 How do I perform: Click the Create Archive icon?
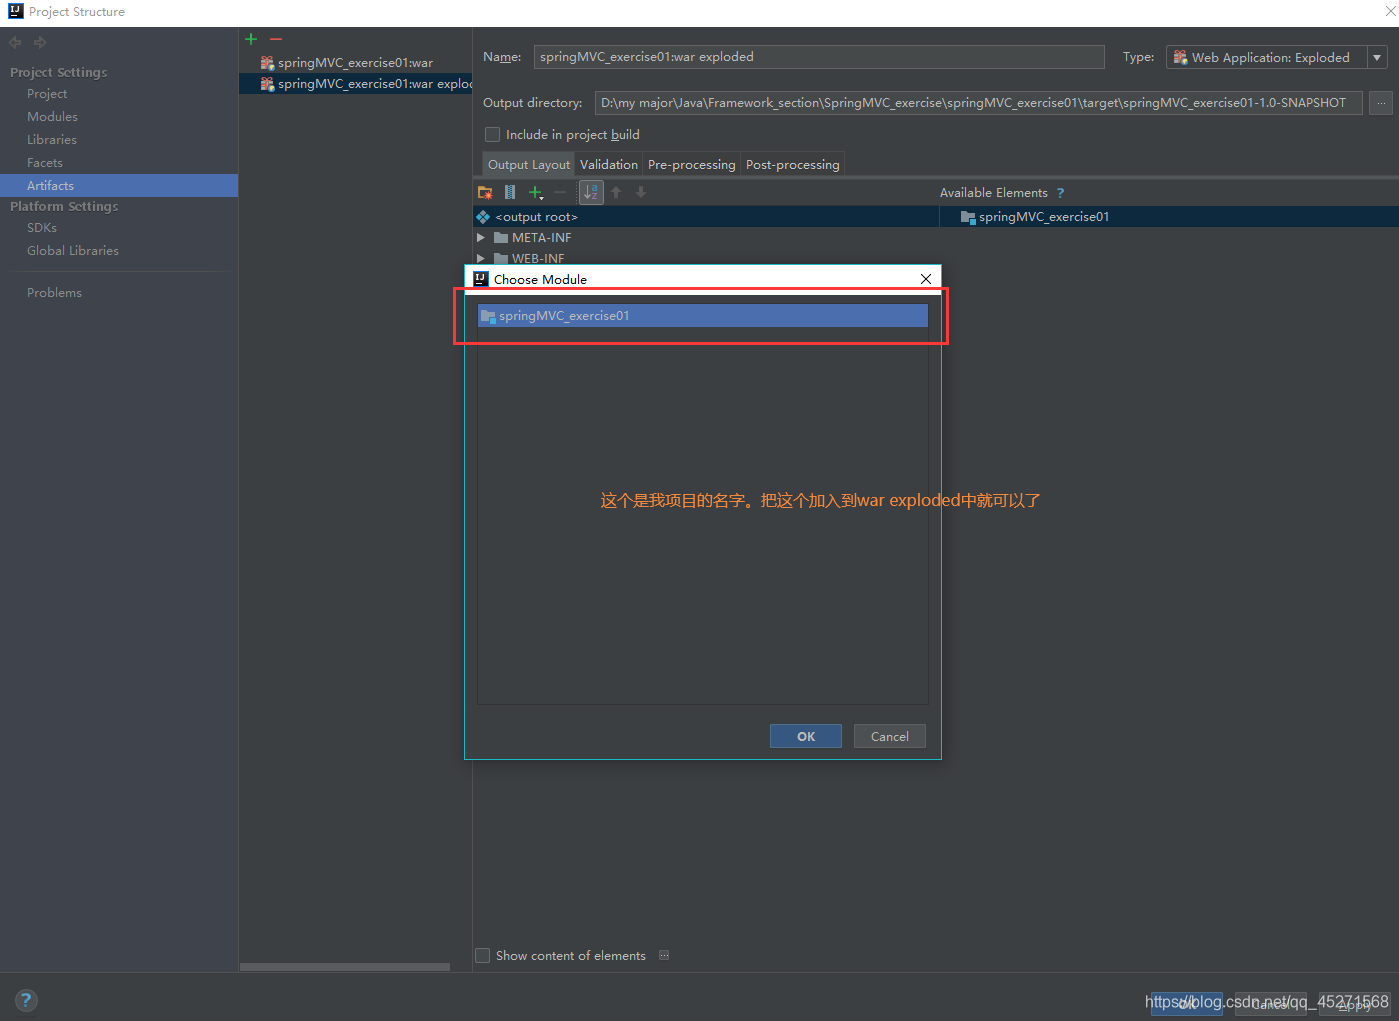pyautogui.click(x=510, y=192)
